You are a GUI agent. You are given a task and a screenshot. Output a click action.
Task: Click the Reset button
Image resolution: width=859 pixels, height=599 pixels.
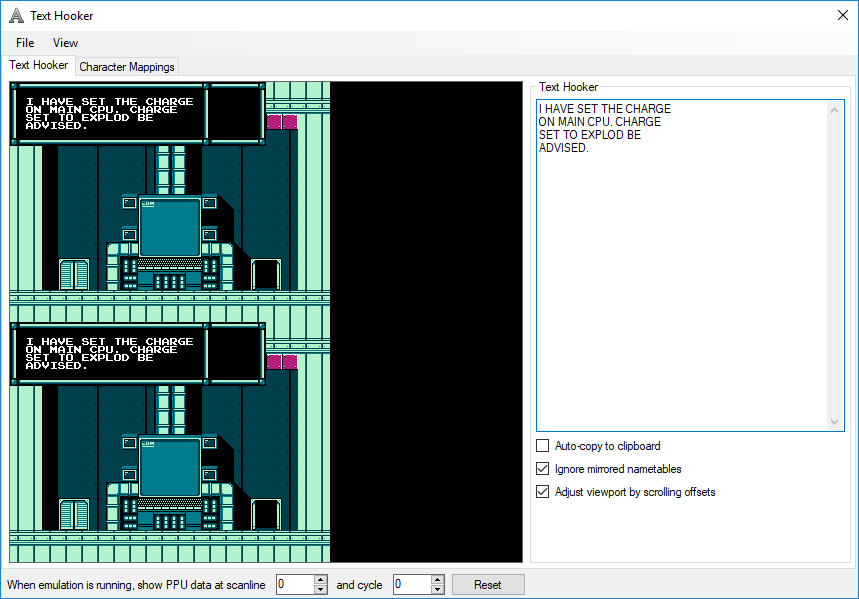pos(488,585)
